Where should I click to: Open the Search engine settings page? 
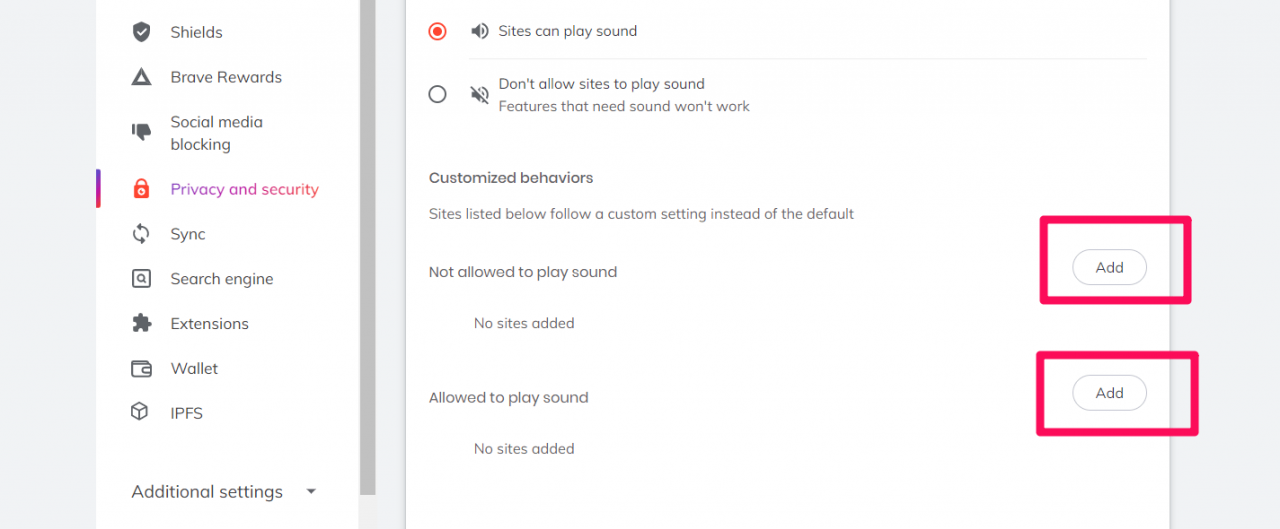(x=221, y=279)
